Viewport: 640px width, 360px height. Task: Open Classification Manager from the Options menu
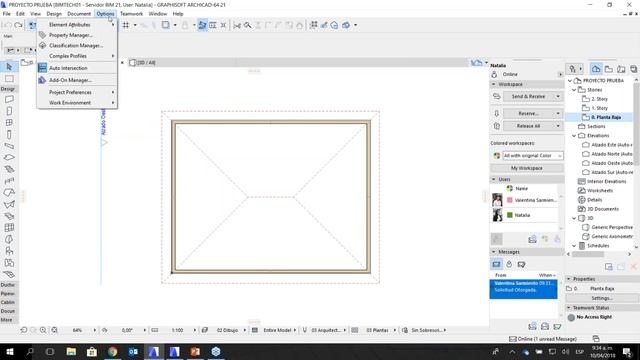click(77, 45)
